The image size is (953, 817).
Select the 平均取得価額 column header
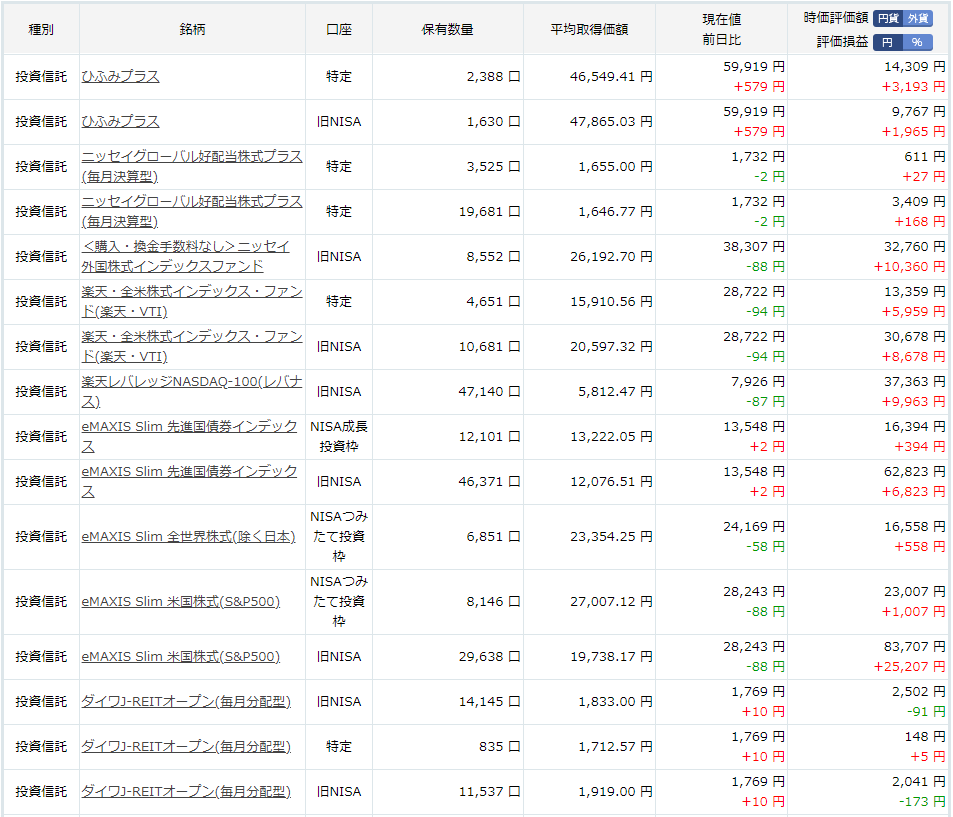click(x=589, y=29)
